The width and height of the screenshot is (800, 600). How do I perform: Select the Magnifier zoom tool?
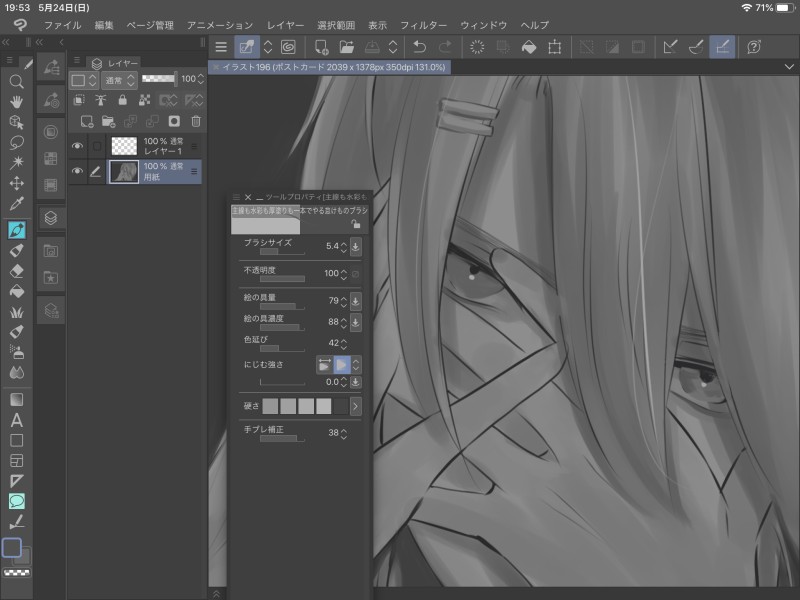[16, 81]
